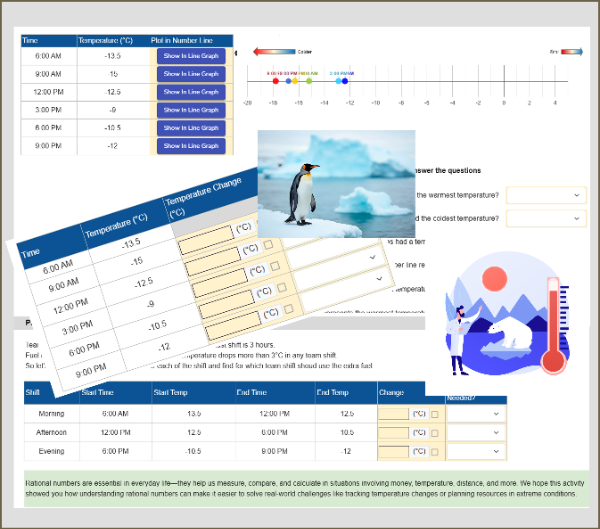
Task: Click the Afternoon shift Change input field
Action: tap(393, 433)
